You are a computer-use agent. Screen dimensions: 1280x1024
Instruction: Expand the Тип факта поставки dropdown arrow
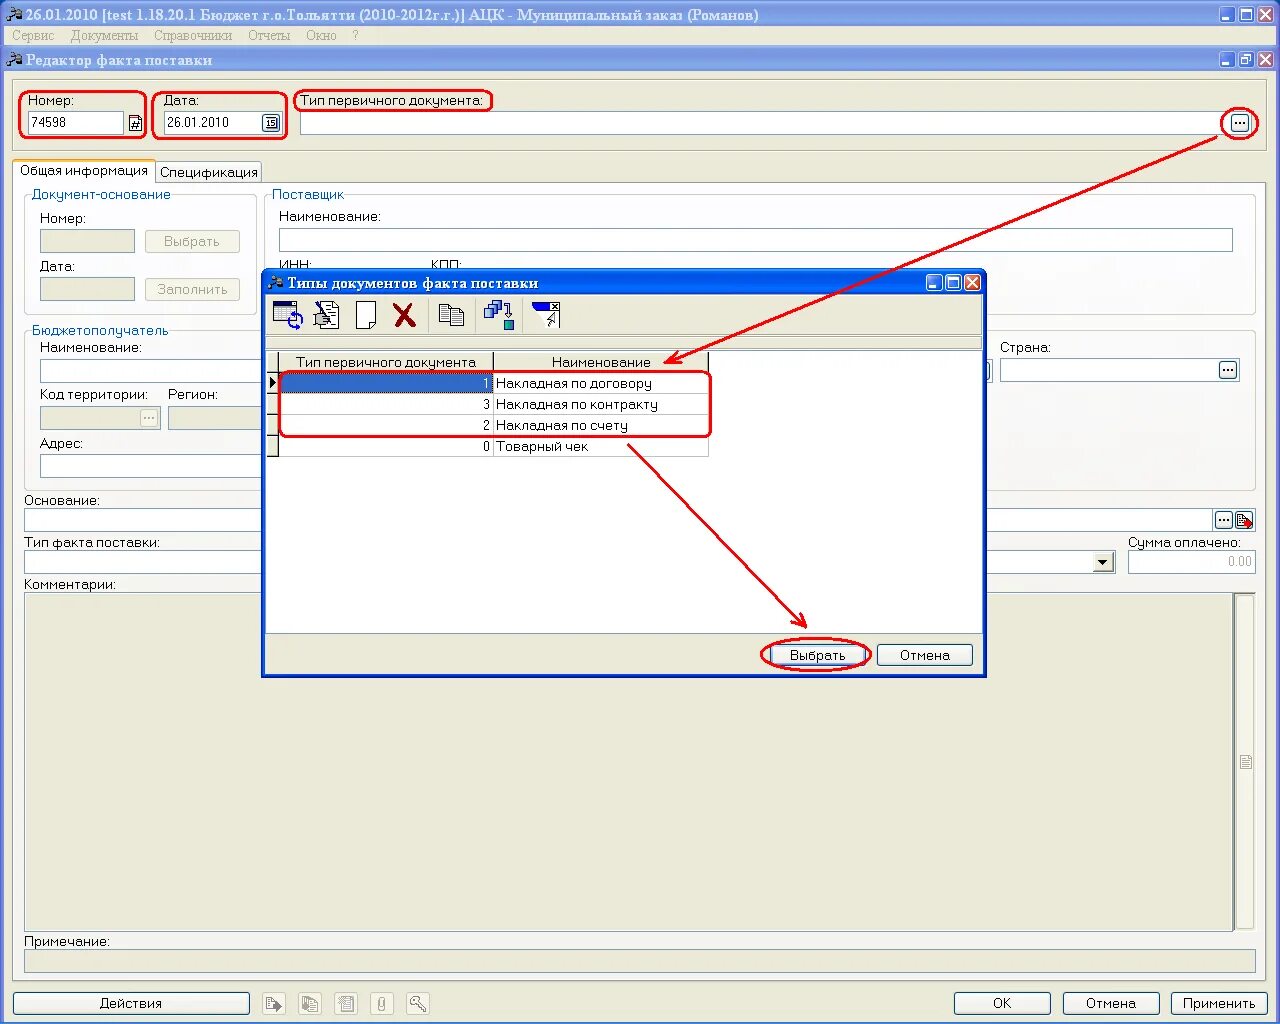(x=1103, y=562)
